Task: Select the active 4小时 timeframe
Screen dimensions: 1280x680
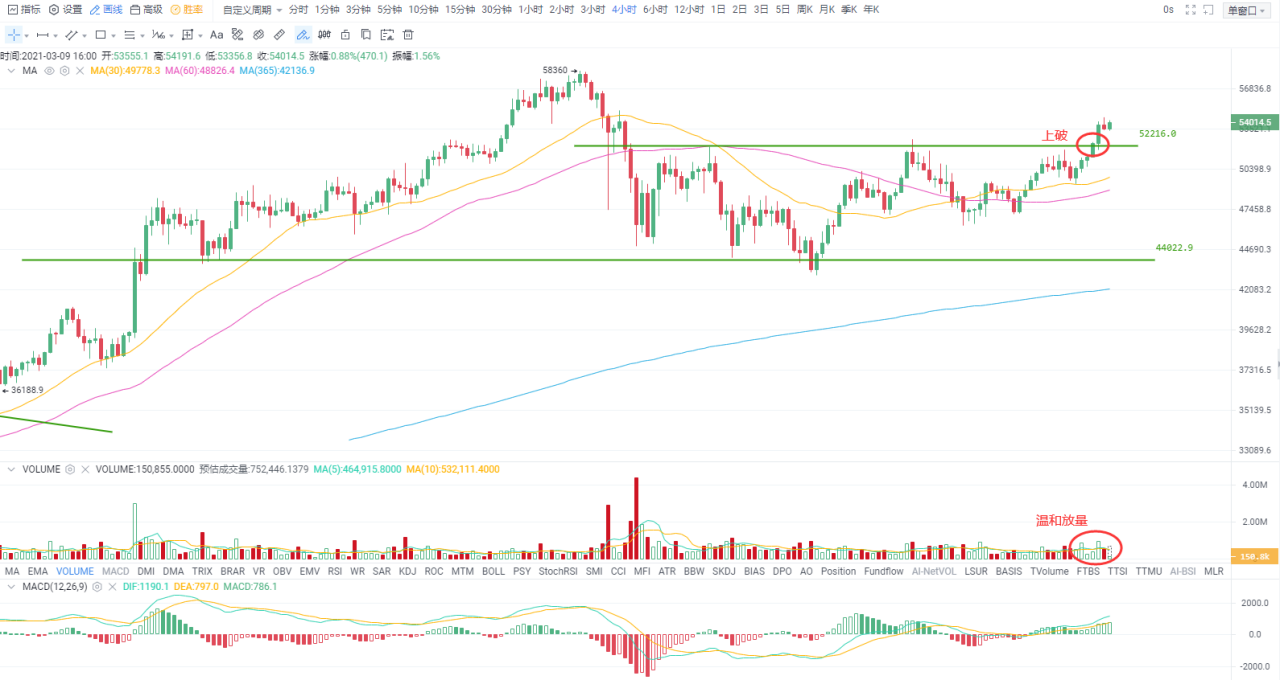Action: [x=624, y=9]
